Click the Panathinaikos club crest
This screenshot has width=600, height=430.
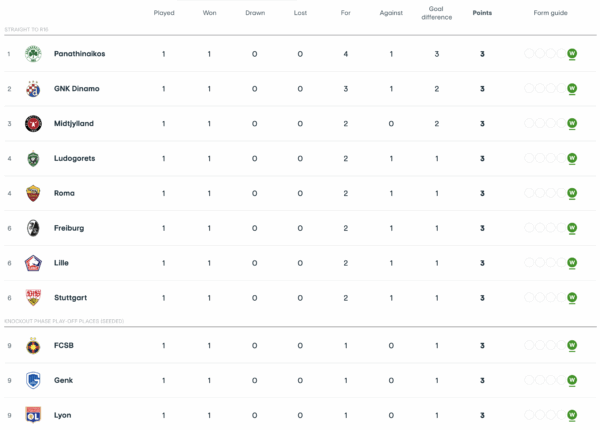(x=31, y=53)
